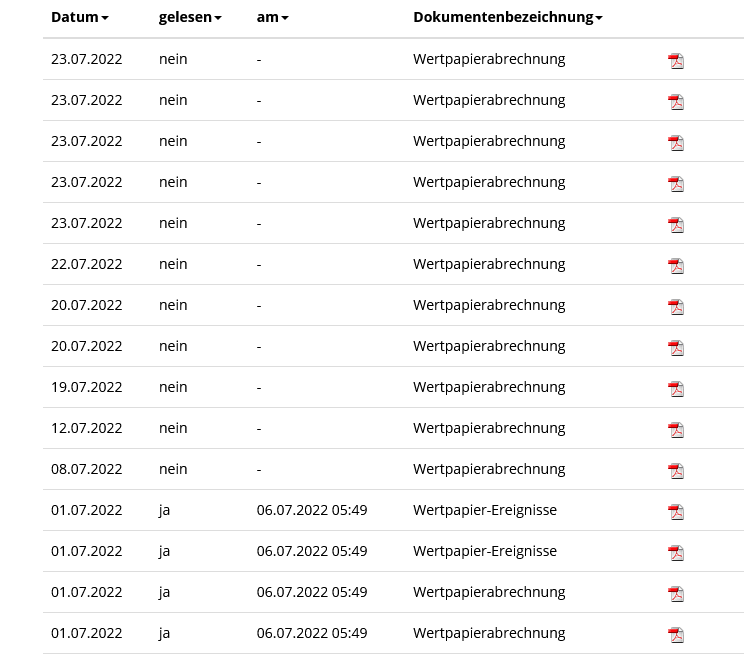Click Wertpapierabrechnung text dated 12.07.2022
Image resolution: width=744 pixels, height=656 pixels.
489,428
